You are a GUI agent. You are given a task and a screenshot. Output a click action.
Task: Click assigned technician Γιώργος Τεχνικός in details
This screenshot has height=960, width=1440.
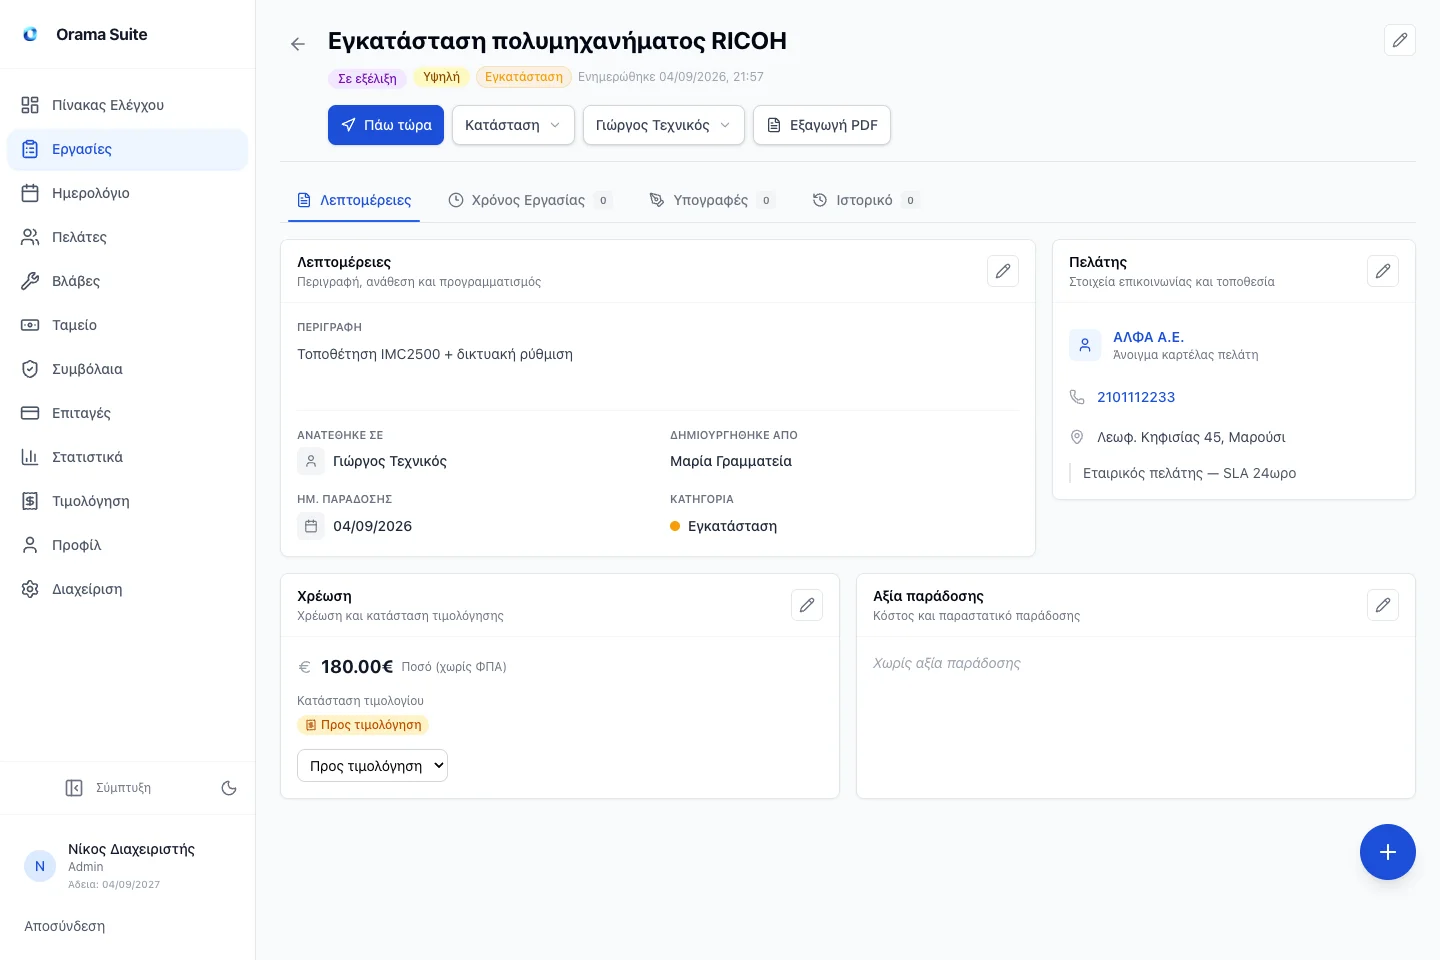pyautogui.click(x=390, y=461)
